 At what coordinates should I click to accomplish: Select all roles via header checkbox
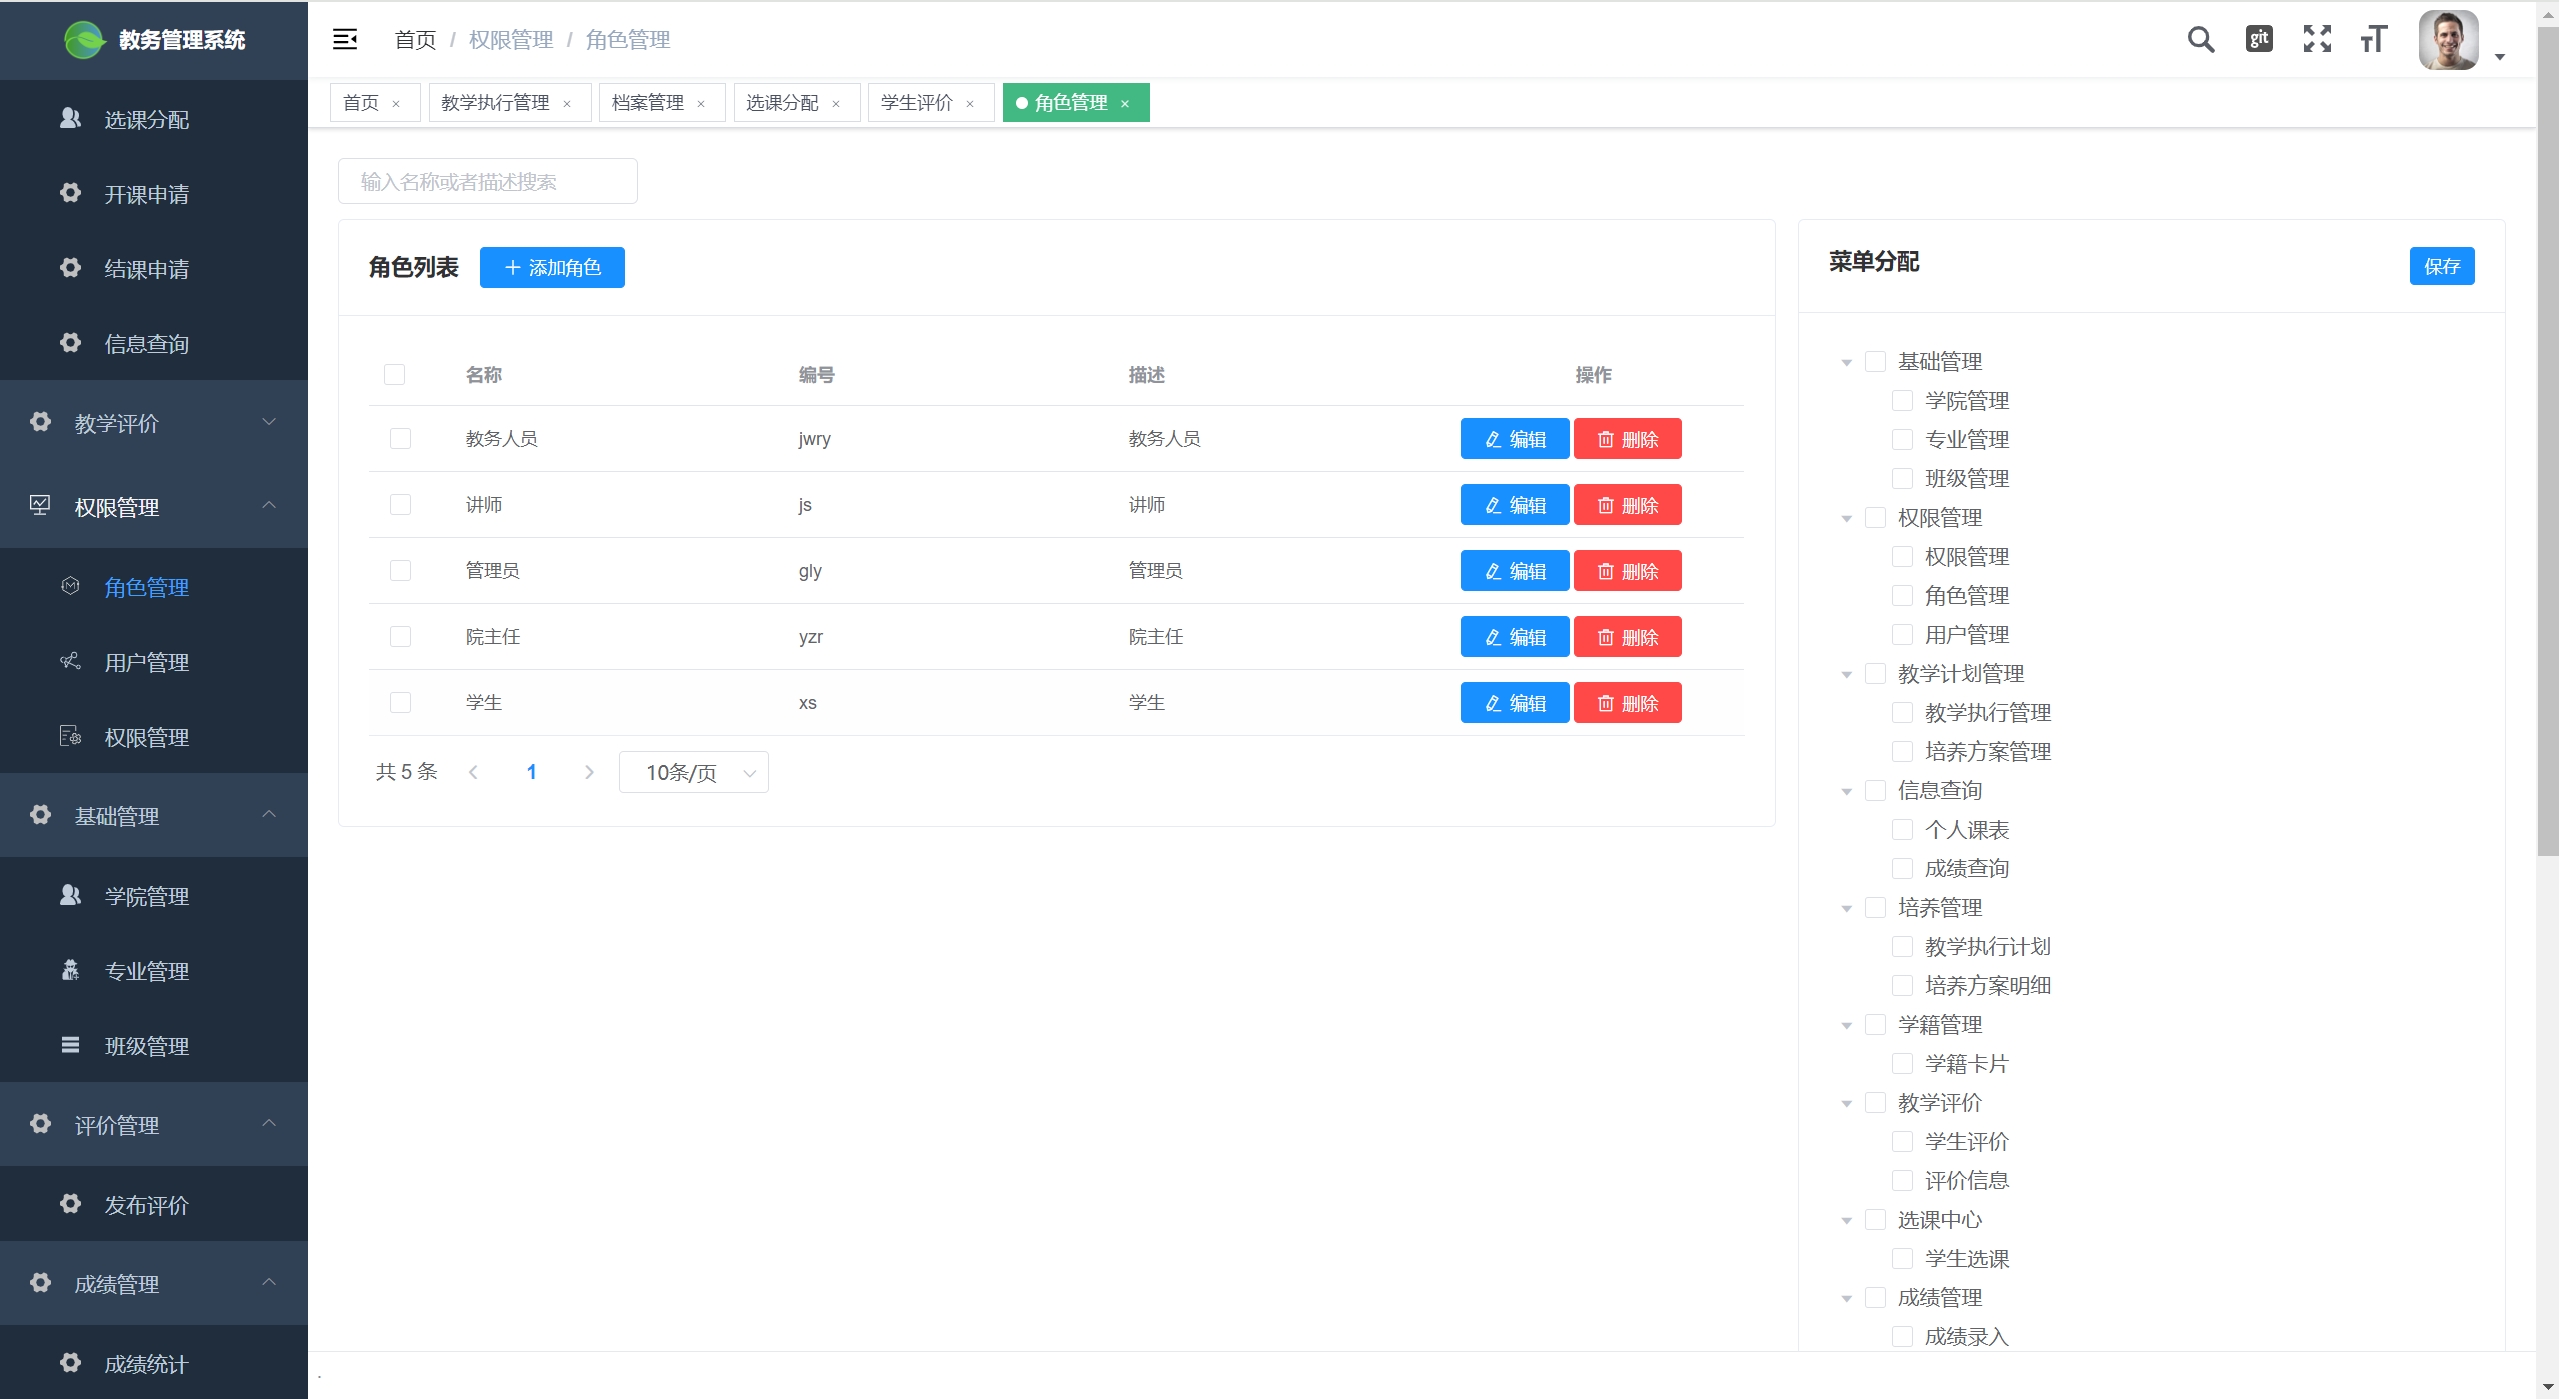[x=394, y=375]
